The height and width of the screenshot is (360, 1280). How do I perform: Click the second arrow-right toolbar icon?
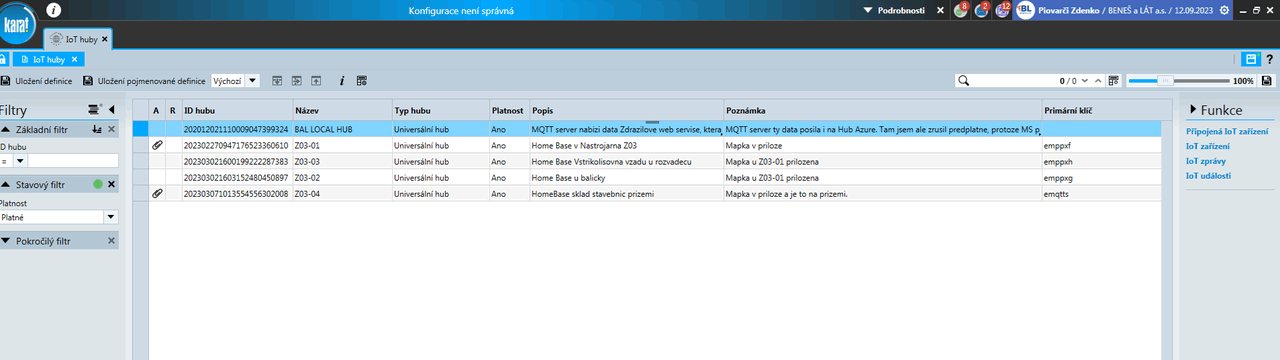click(x=297, y=80)
